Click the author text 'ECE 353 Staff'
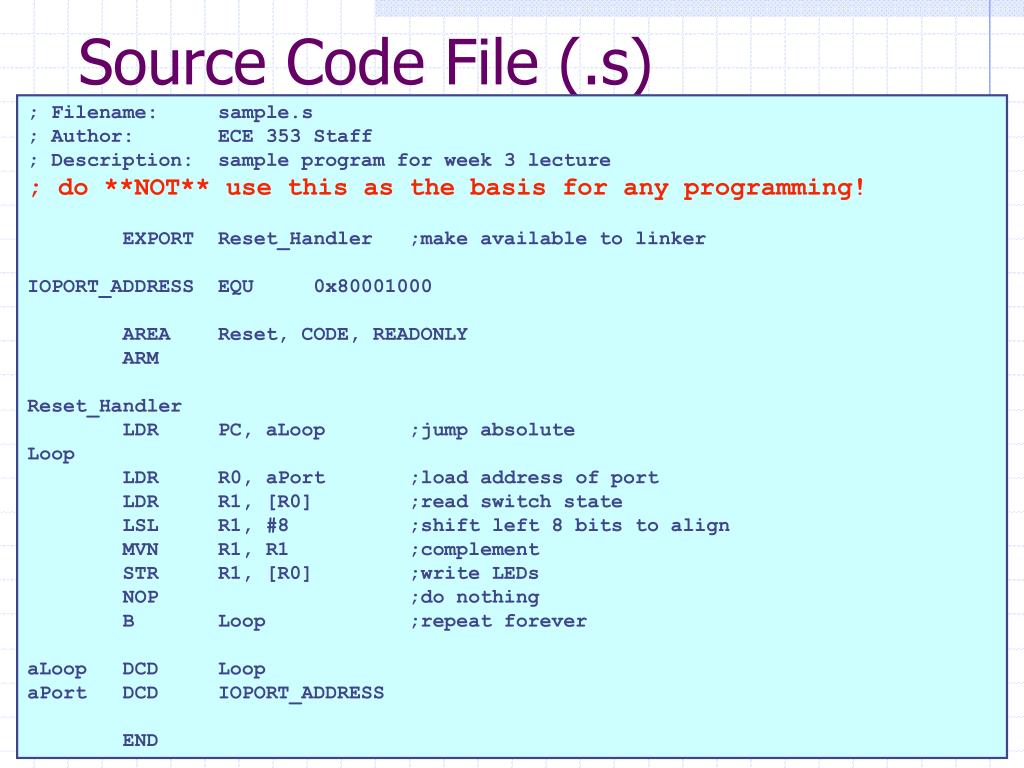The image size is (1024, 768). (295, 136)
